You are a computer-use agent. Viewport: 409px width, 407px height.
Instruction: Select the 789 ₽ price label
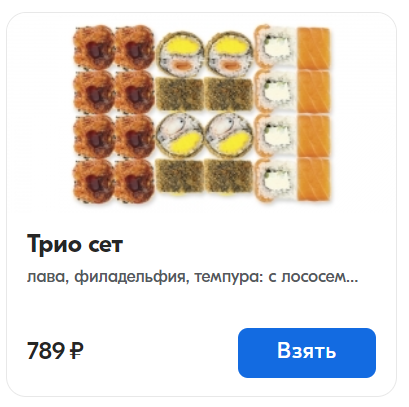(x=55, y=351)
